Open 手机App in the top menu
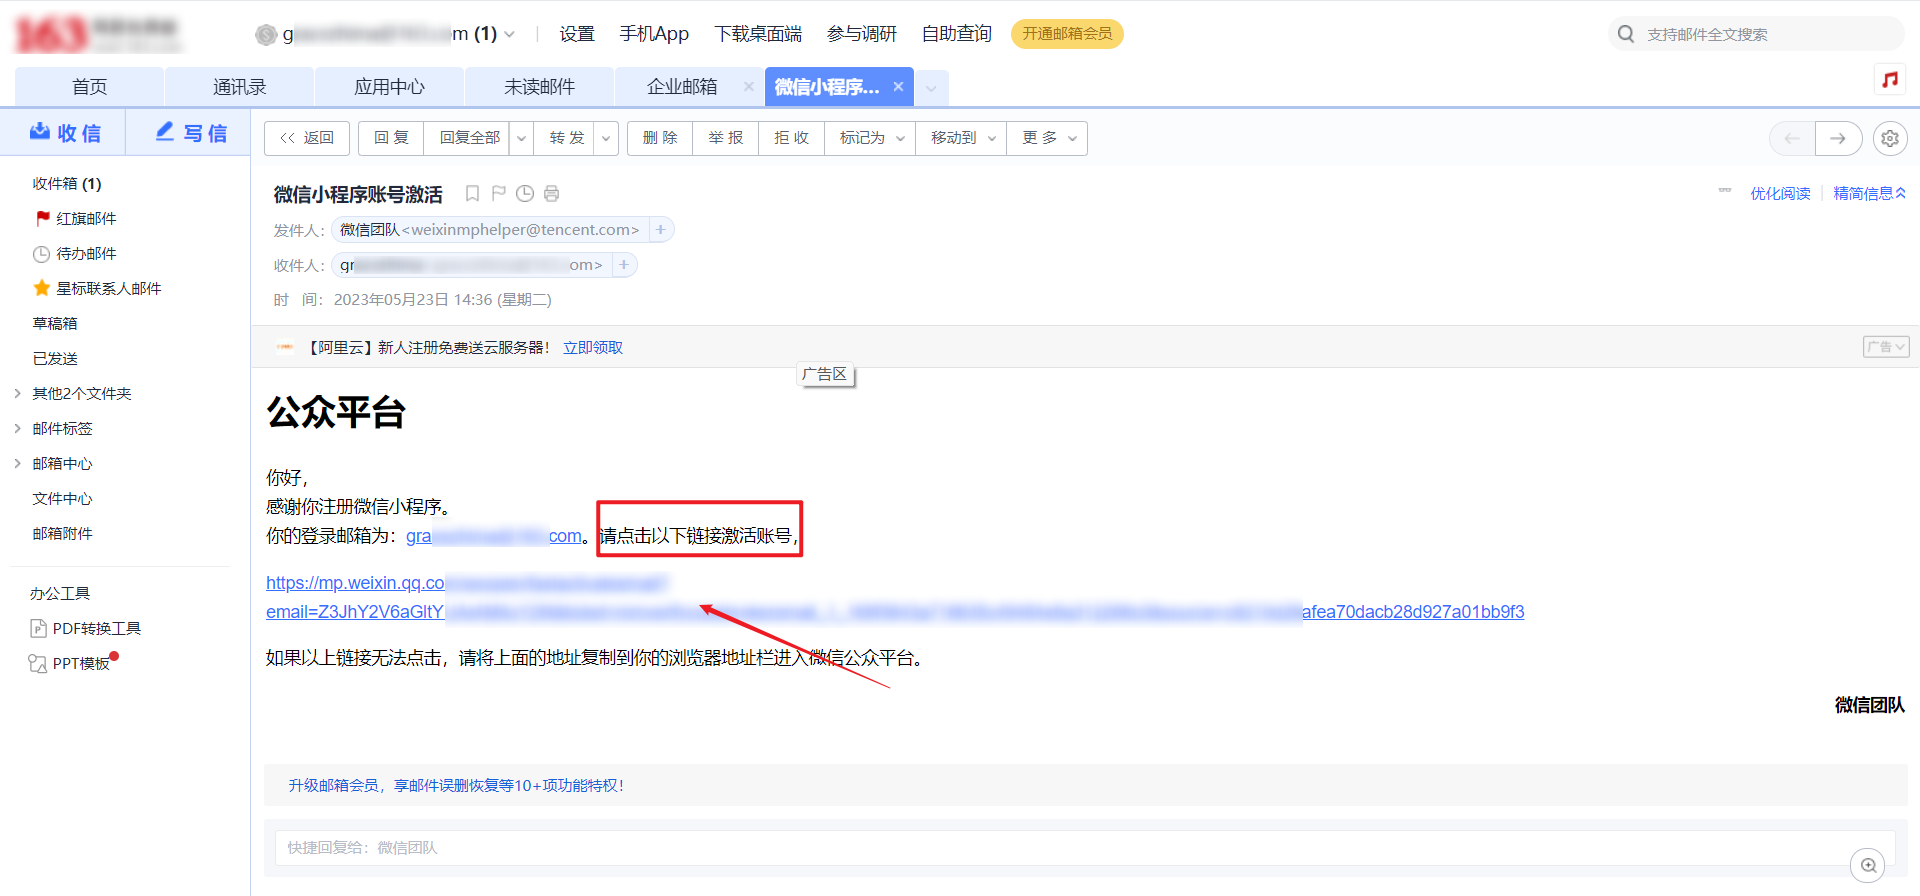Viewport: 1920px width, 896px height. pos(654,34)
